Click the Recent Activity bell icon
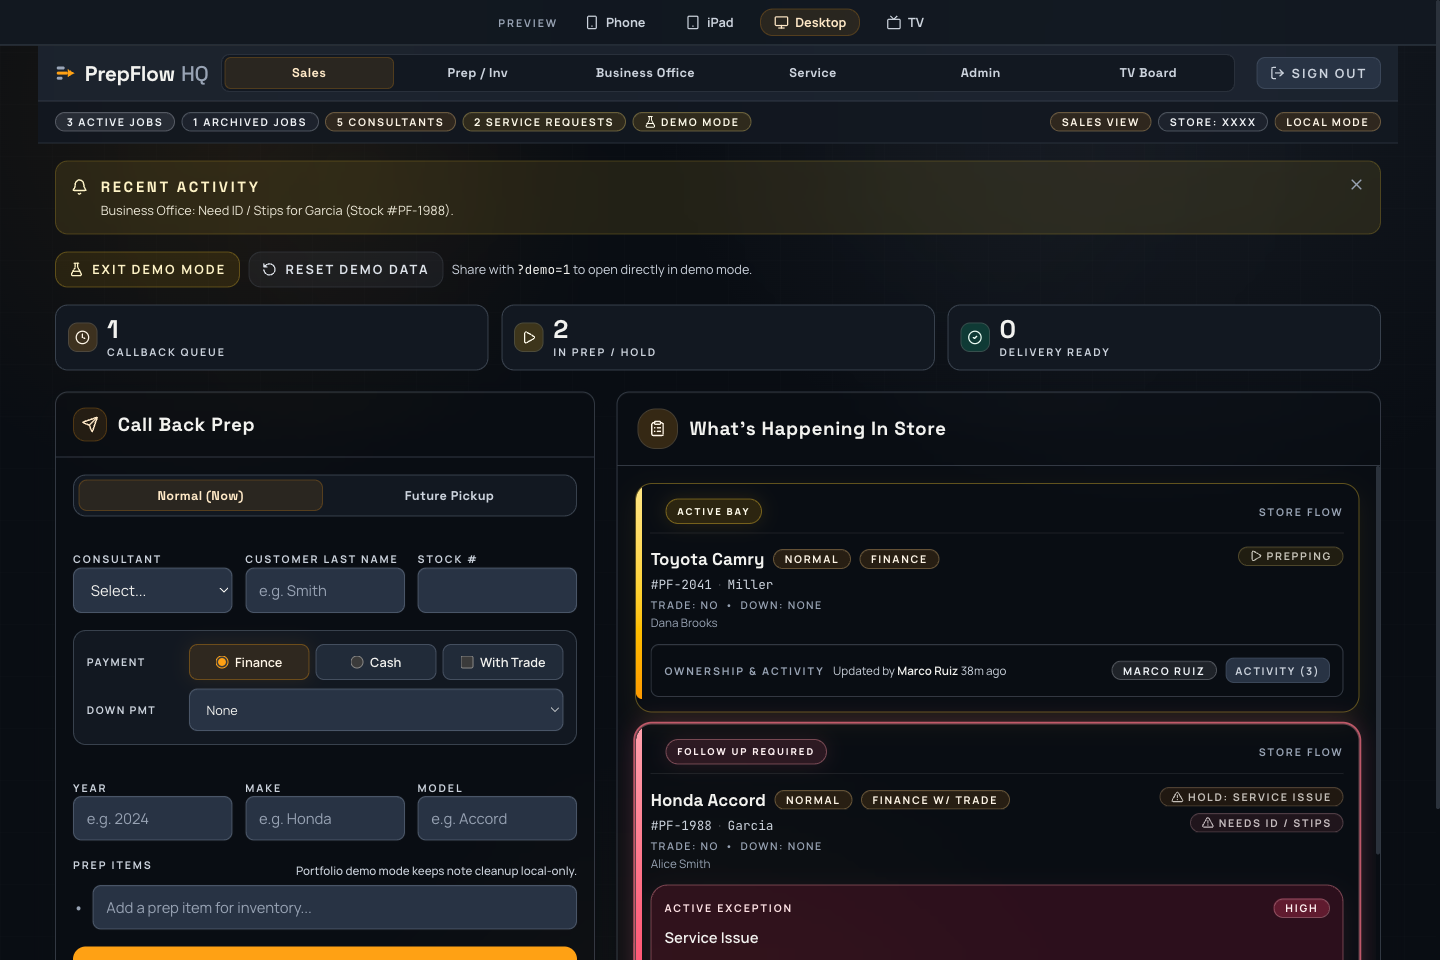The width and height of the screenshot is (1440, 960). tap(80, 187)
